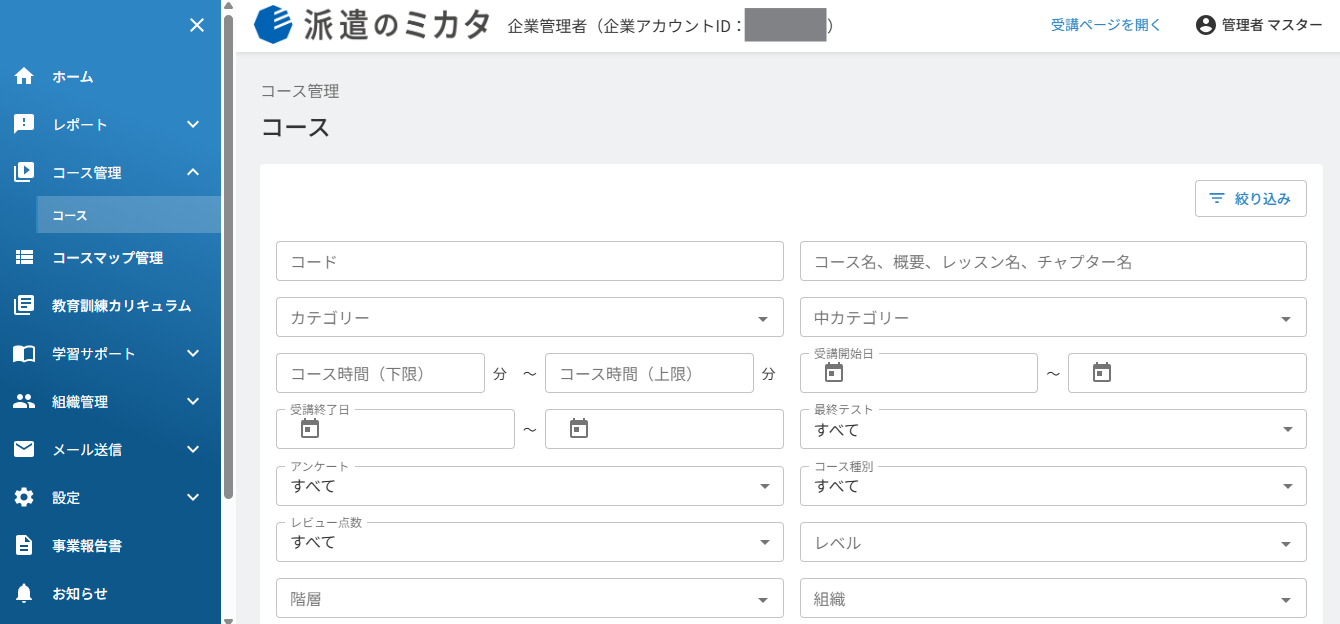Open the アンケート dropdown
Screen dimensions: 1340x624
coord(530,486)
